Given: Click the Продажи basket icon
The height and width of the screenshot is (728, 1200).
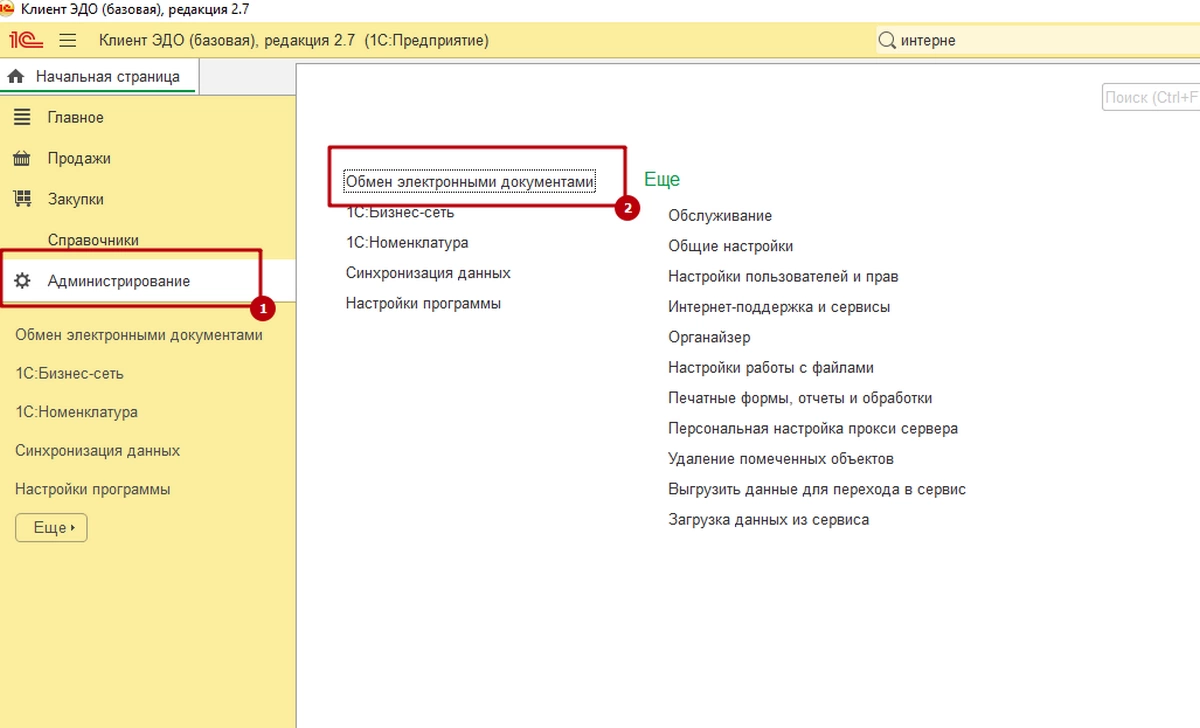Looking at the screenshot, I should [x=22, y=158].
